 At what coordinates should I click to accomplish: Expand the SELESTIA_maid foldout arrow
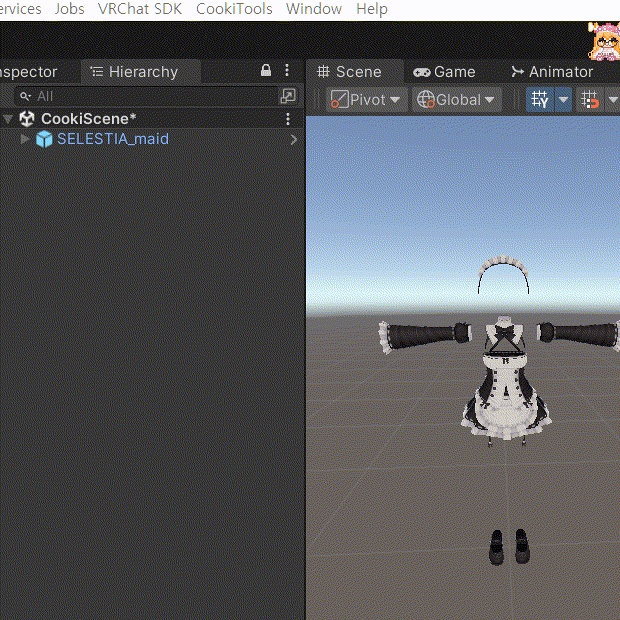point(25,139)
